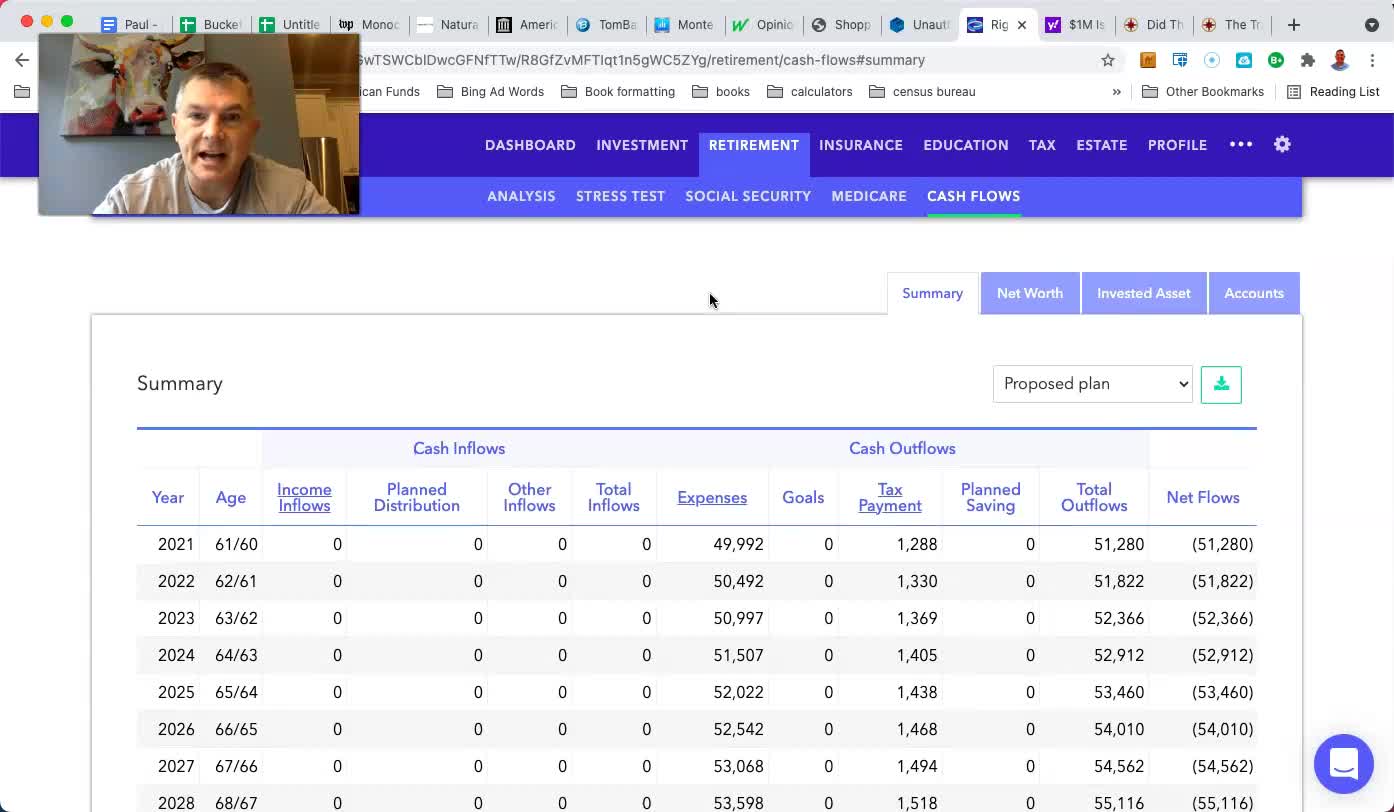1394x812 pixels.
Task: Open the chat support bubble
Action: pos(1343,763)
